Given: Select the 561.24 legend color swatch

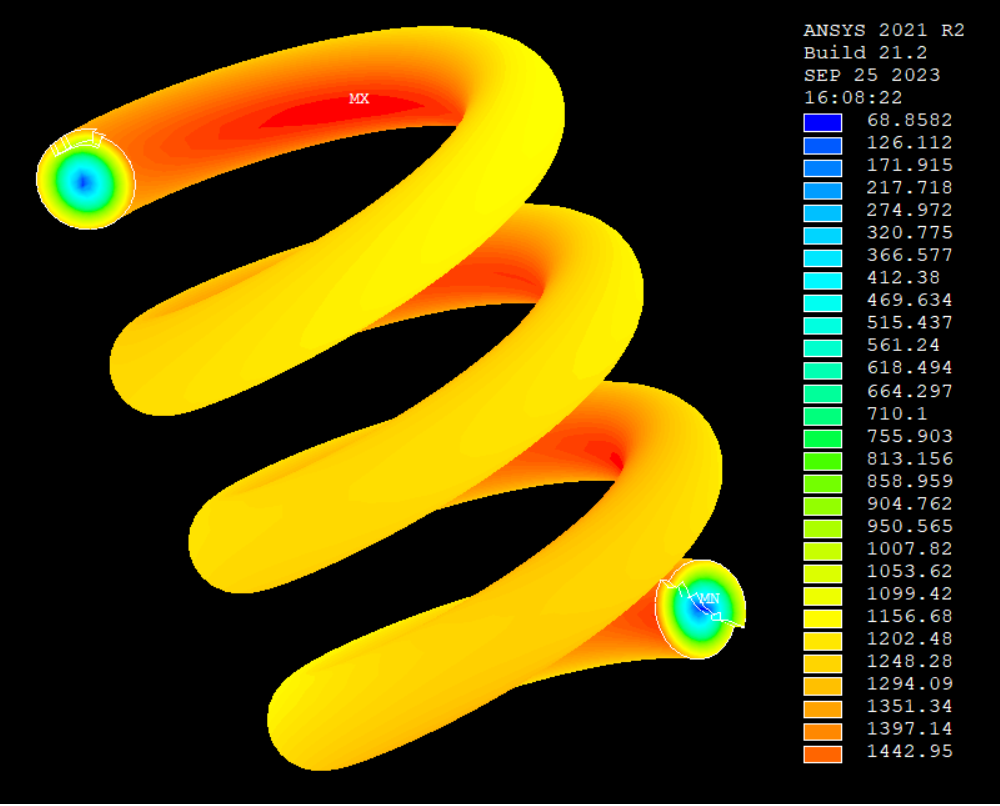Looking at the screenshot, I should 823,348.
